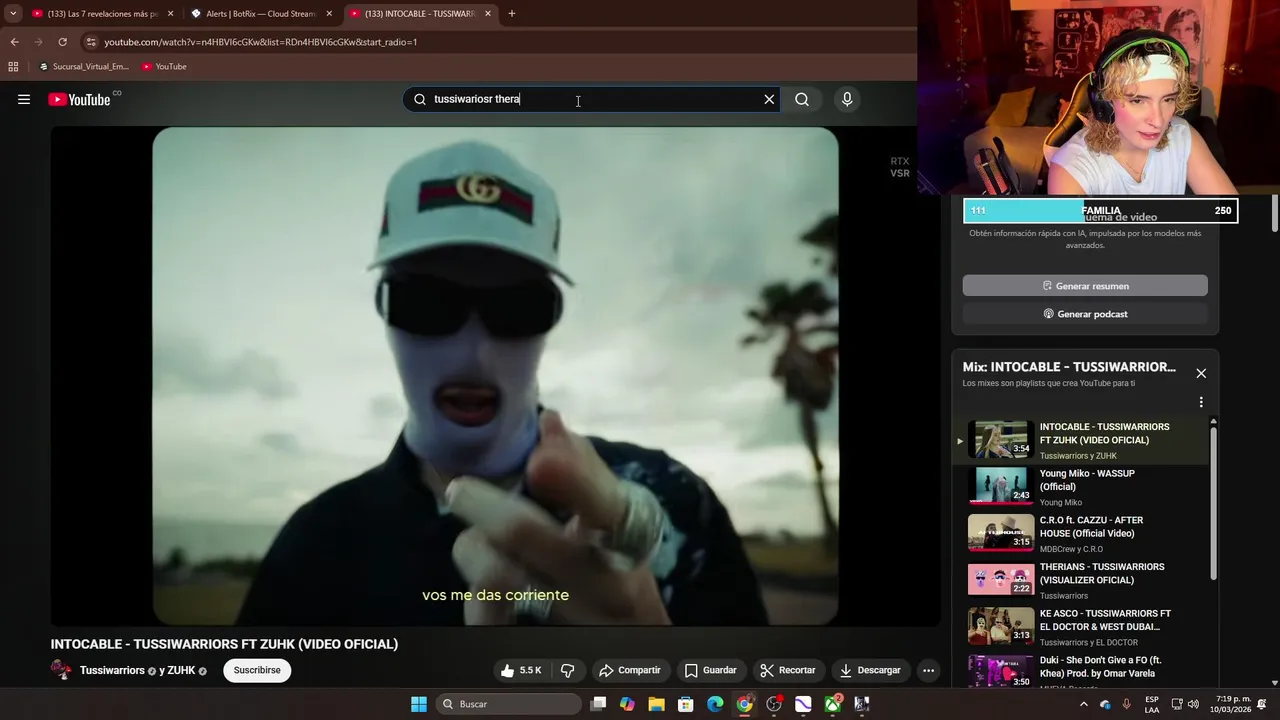Image resolution: width=1280 pixels, height=720 pixels.
Task: Focus the YouTube search input field
Action: 590,99
